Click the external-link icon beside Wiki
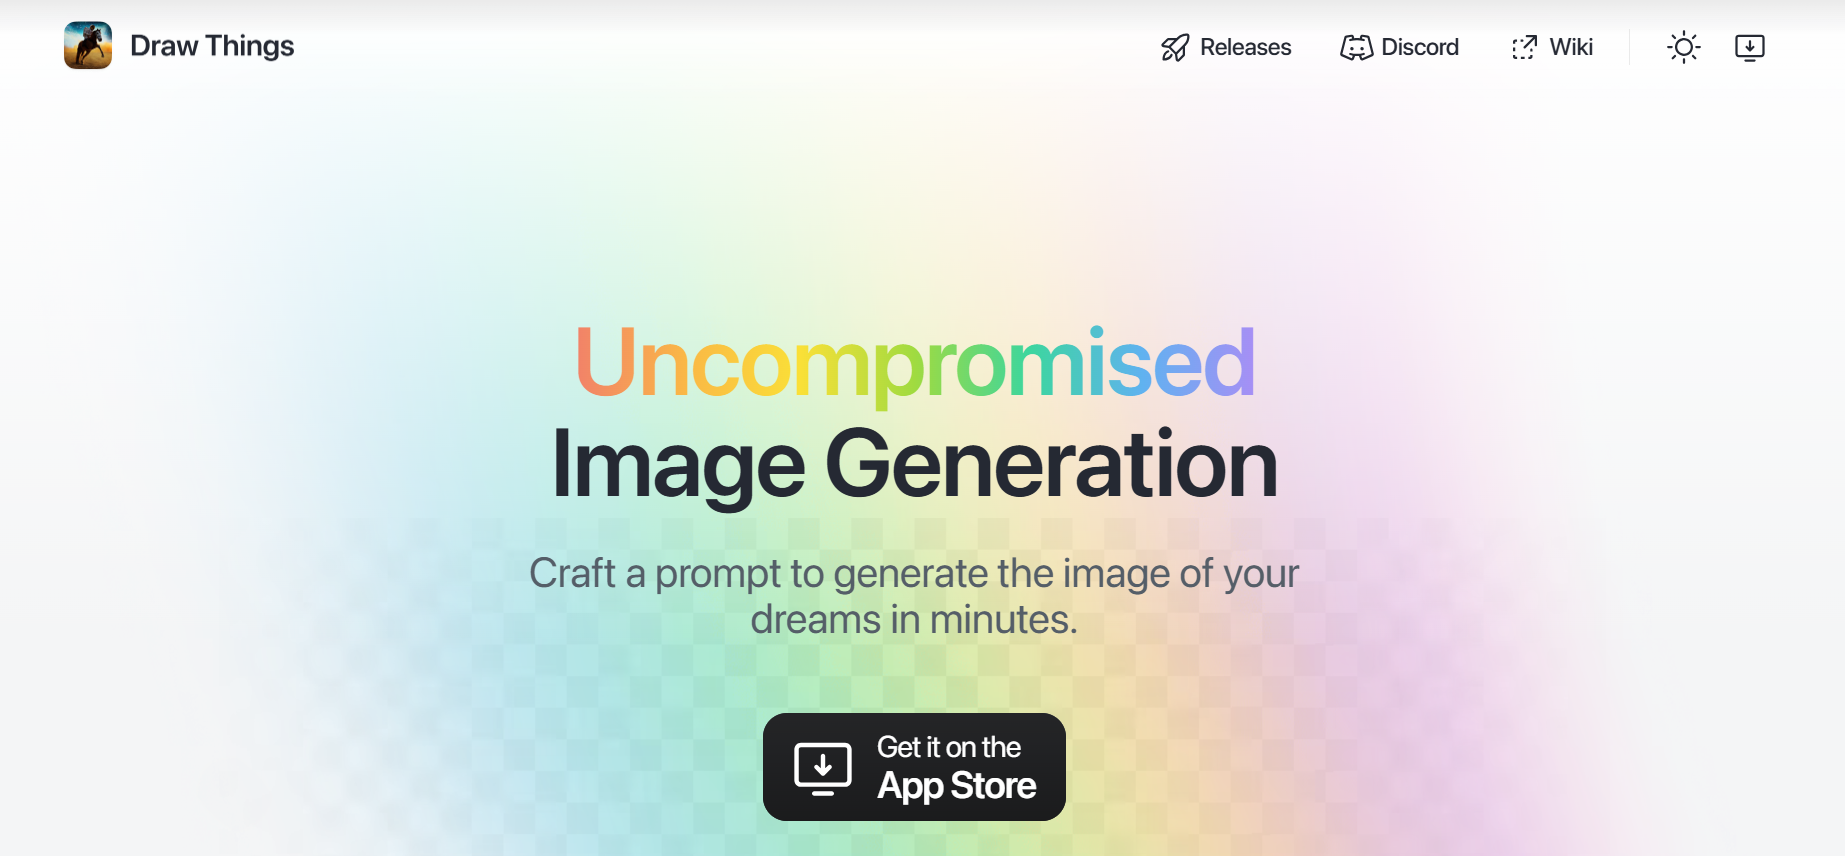 1524,47
